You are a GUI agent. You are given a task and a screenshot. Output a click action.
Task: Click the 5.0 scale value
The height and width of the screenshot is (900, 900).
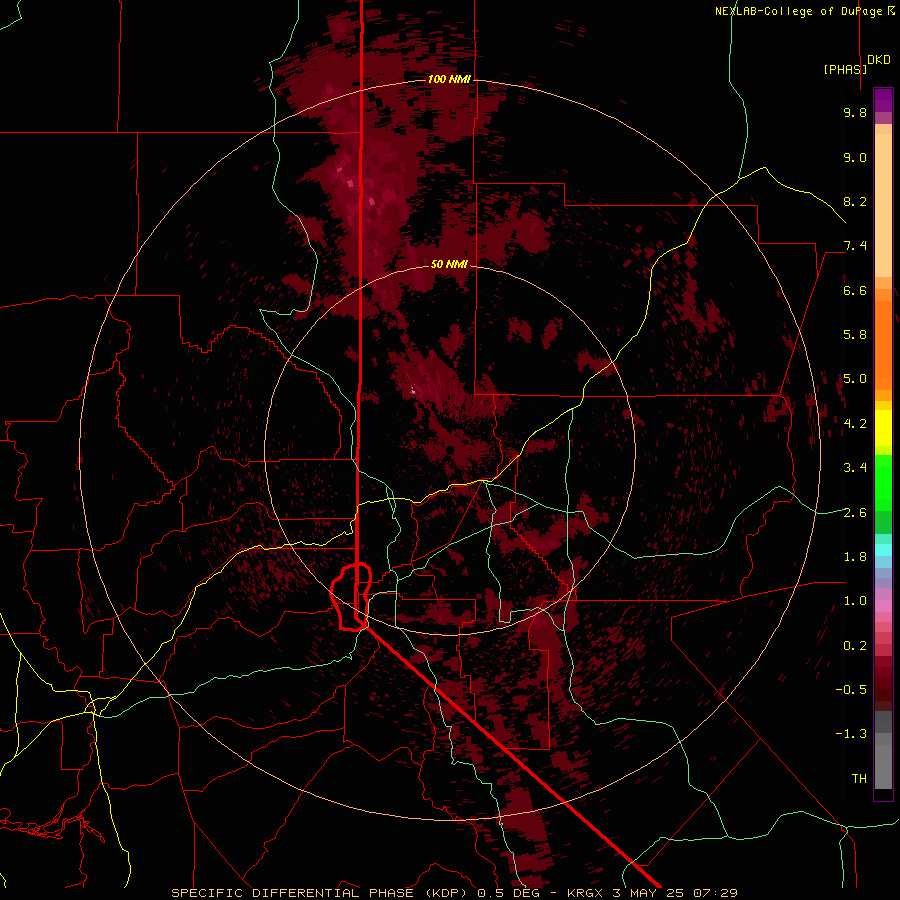[x=855, y=379]
